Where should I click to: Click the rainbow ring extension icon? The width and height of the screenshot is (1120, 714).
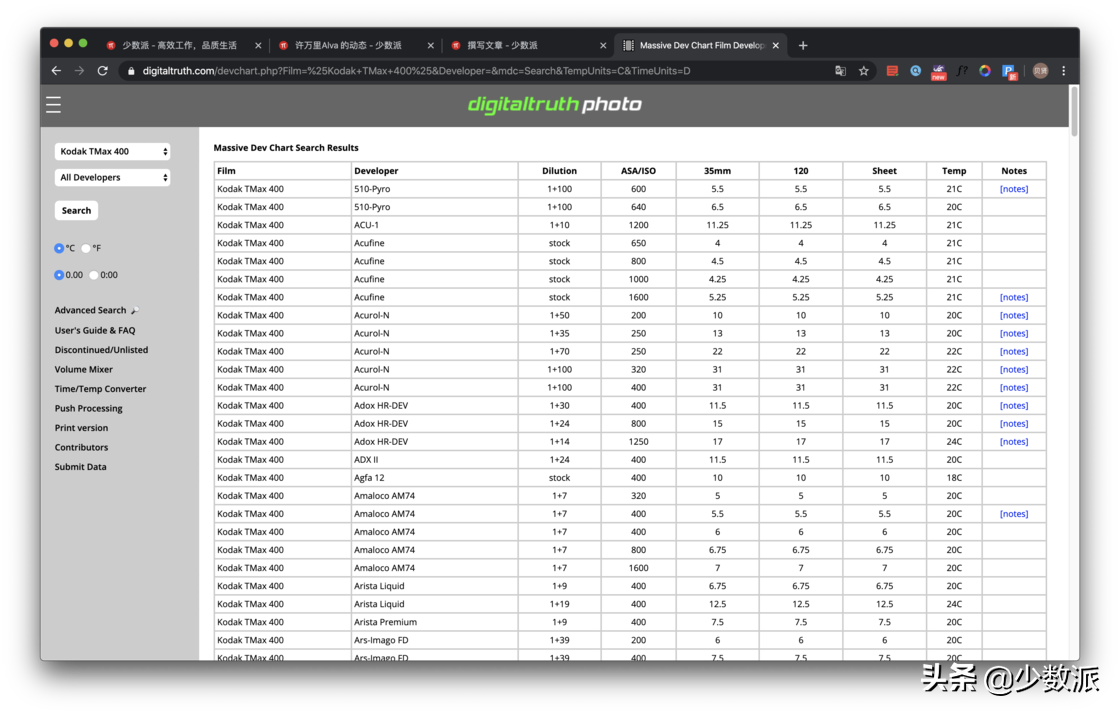click(x=985, y=71)
